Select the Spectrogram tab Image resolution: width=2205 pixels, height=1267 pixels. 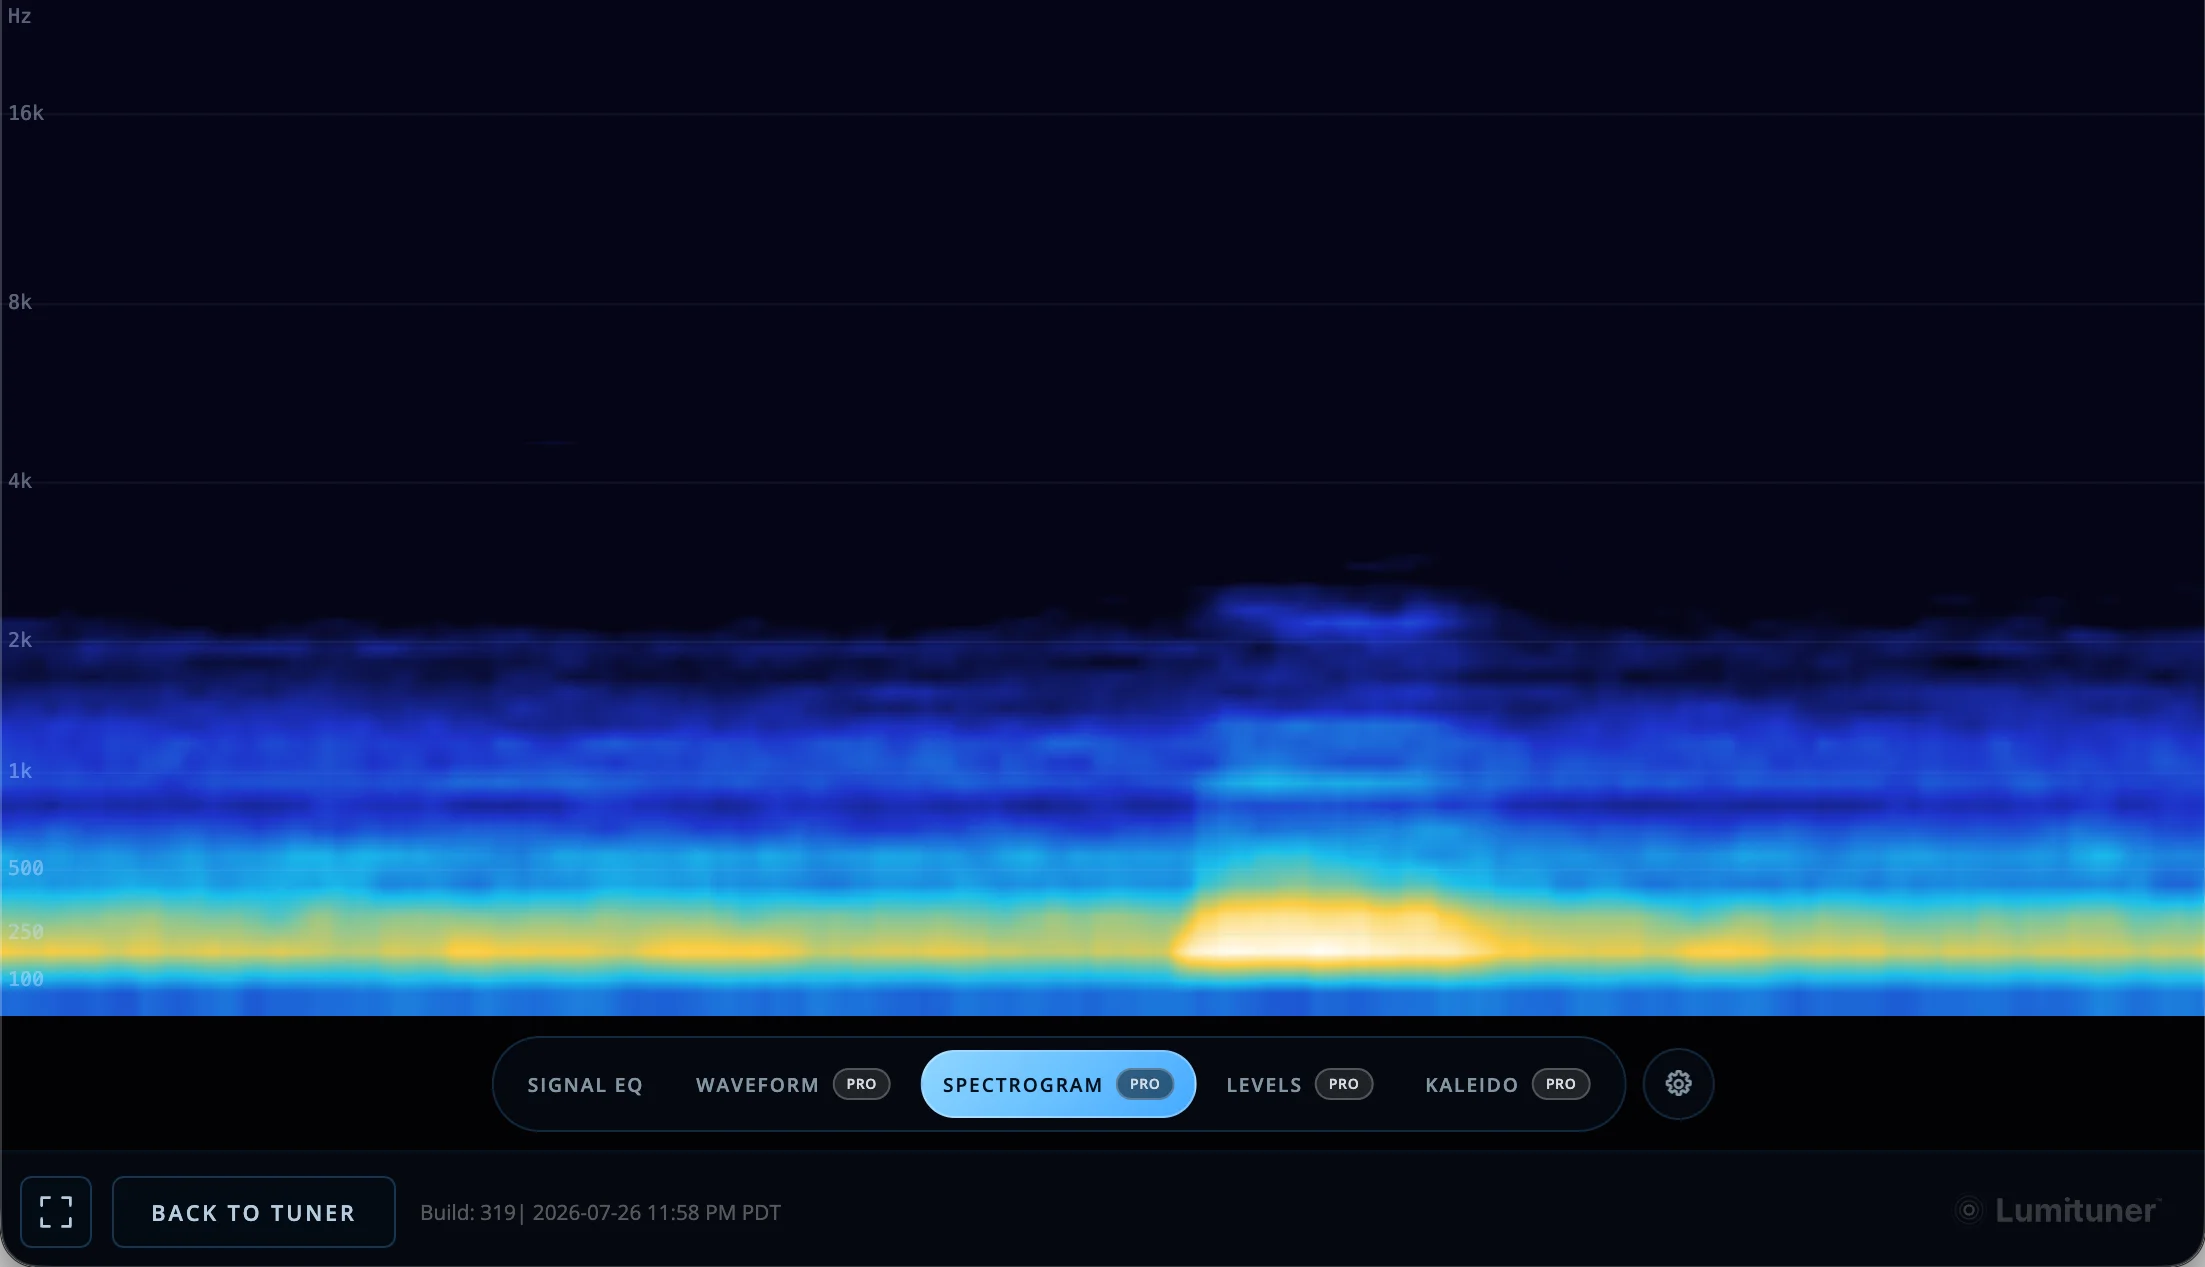pyautogui.click(x=1058, y=1084)
